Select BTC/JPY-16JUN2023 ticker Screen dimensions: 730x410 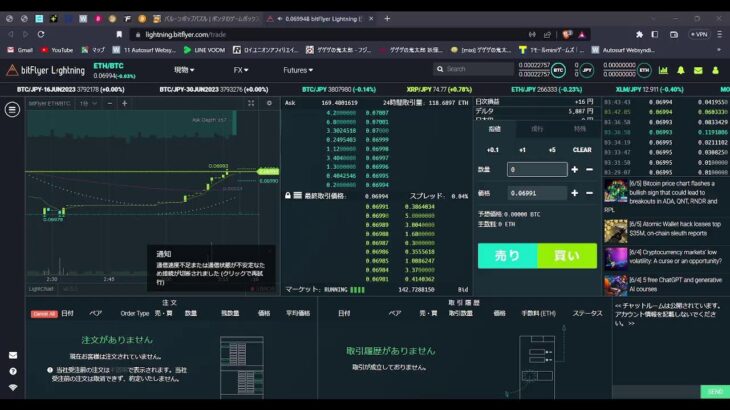71,89
